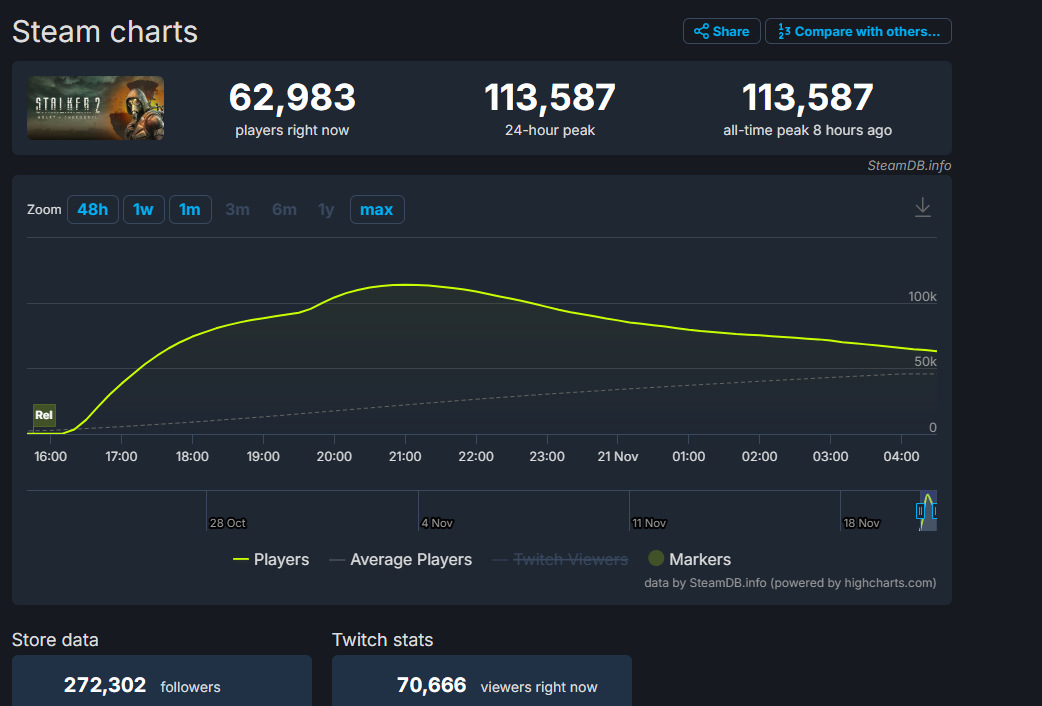The height and width of the screenshot is (706, 1042).
Task: Open the STALKER 2 game thumbnail
Action: (96, 108)
